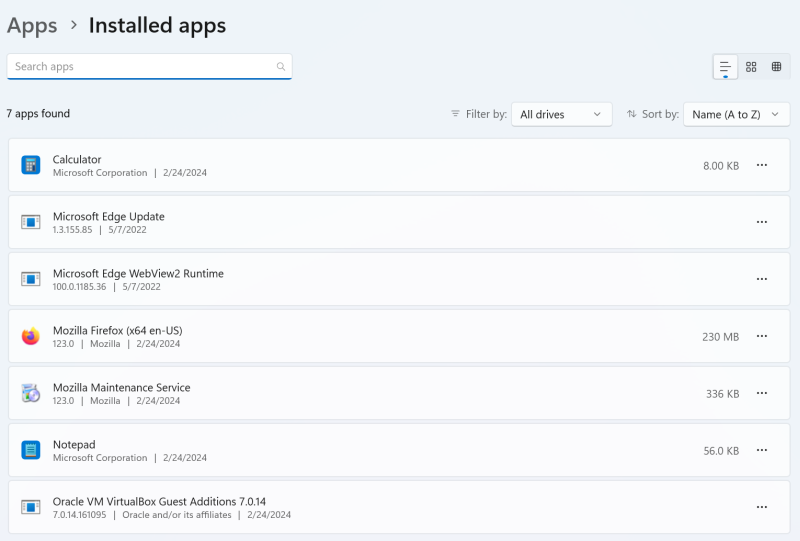The image size is (800, 541).
Task: Click the 336 KB size value
Action: click(x=722, y=394)
